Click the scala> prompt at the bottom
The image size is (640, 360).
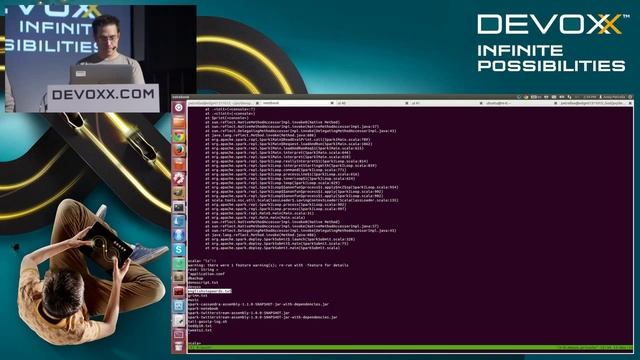click(x=194, y=343)
